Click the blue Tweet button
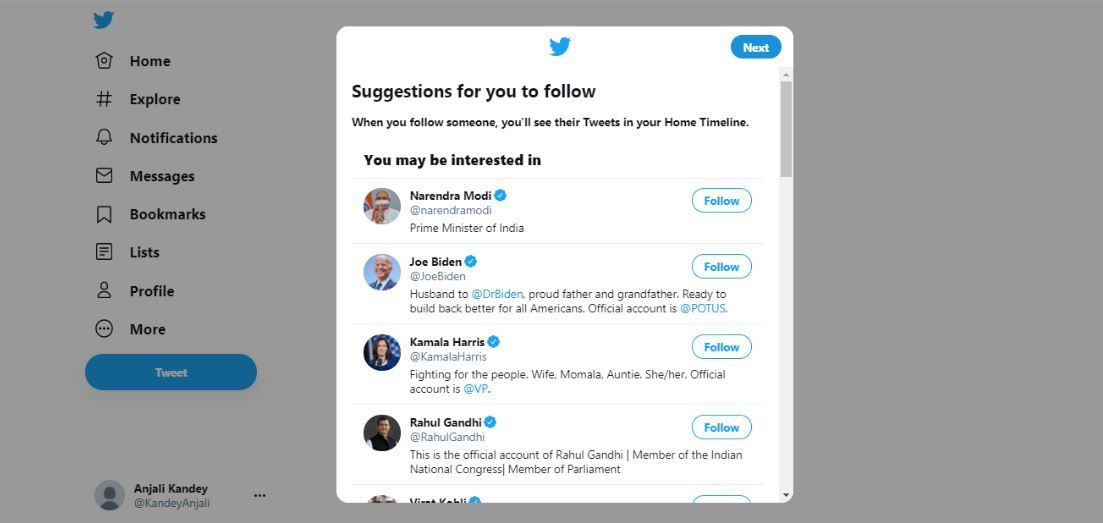The height and width of the screenshot is (523, 1103). click(x=171, y=372)
